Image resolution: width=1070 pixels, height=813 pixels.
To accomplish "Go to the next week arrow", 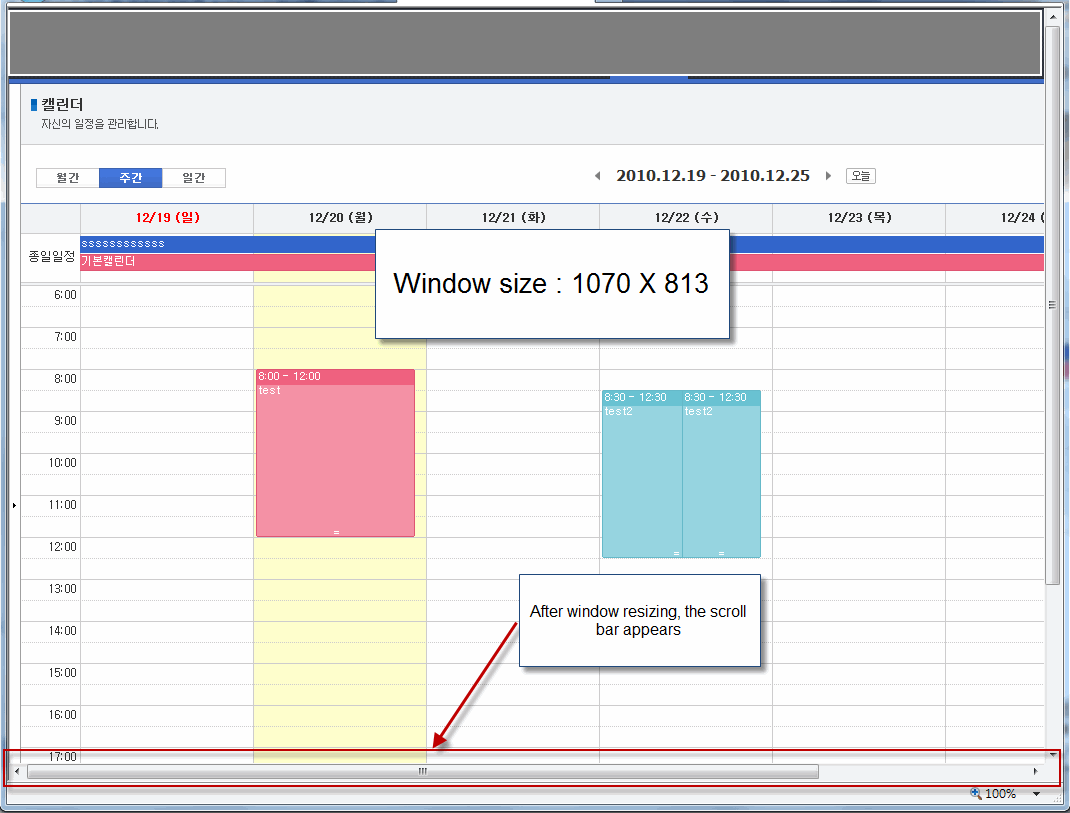I will (828, 176).
